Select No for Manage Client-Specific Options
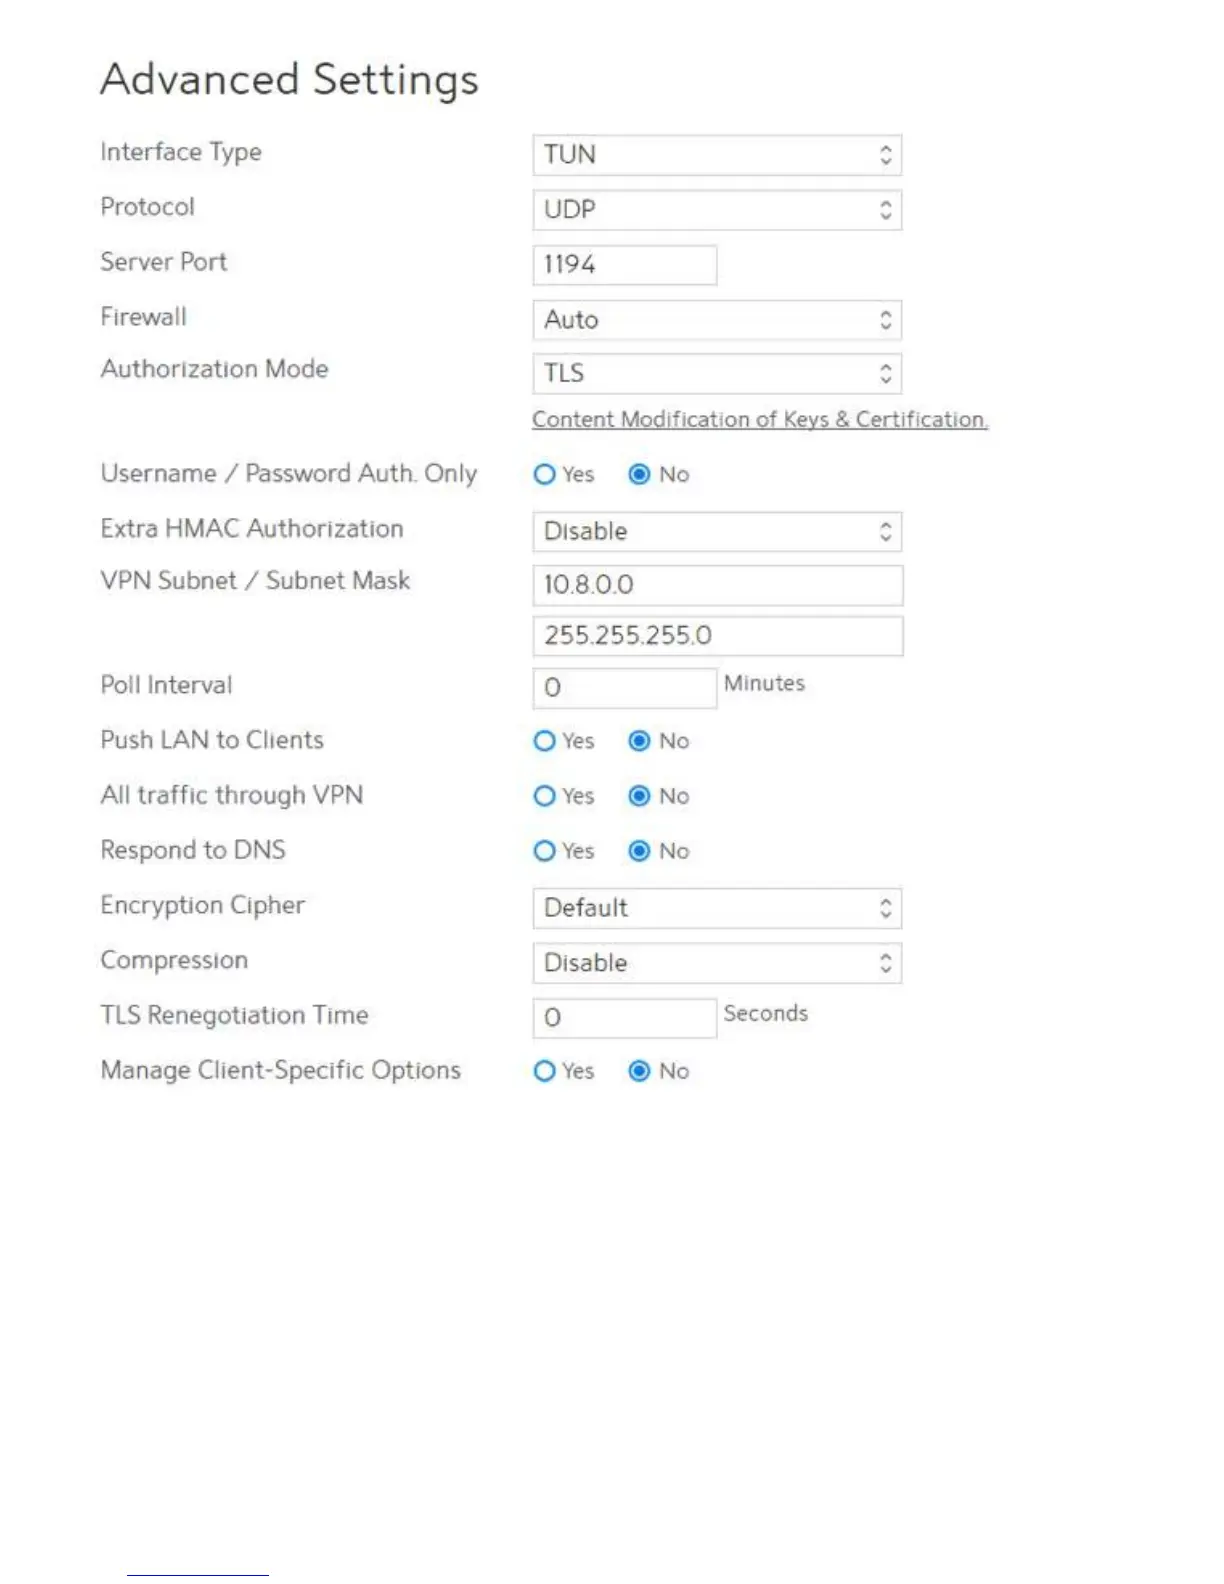1224x1584 pixels. click(x=639, y=1071)
